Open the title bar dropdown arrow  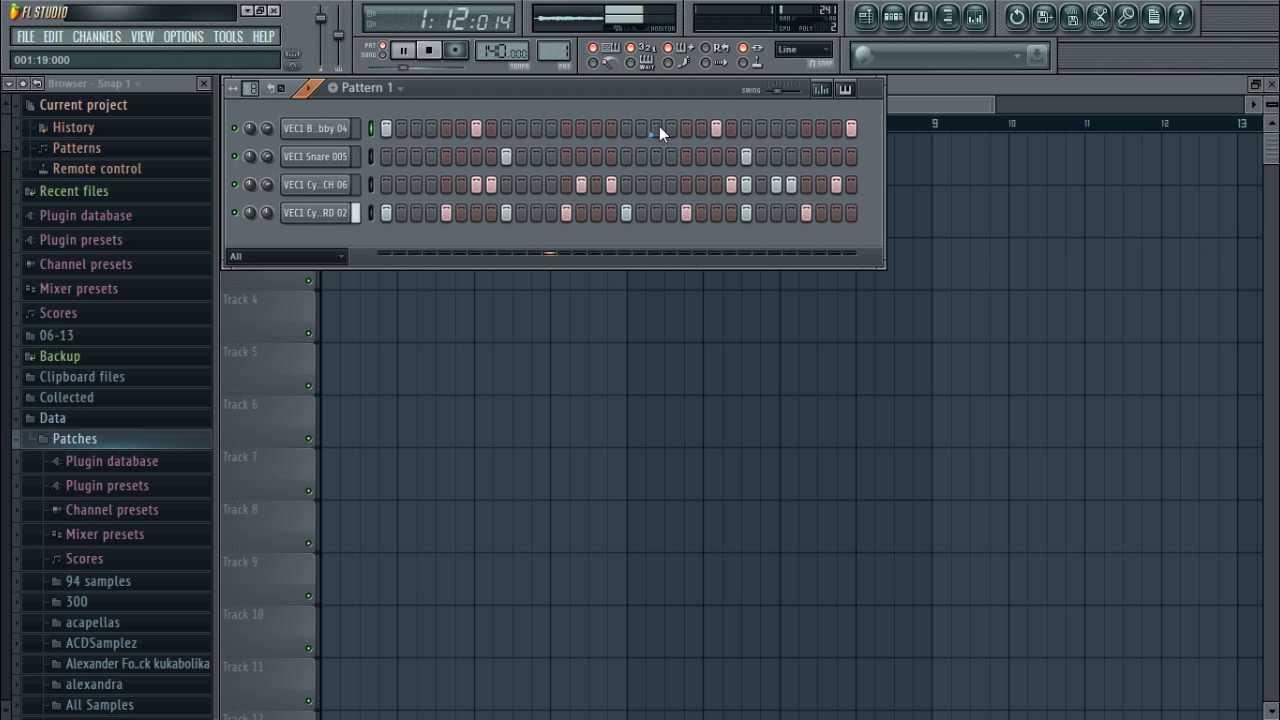[247, 11]
